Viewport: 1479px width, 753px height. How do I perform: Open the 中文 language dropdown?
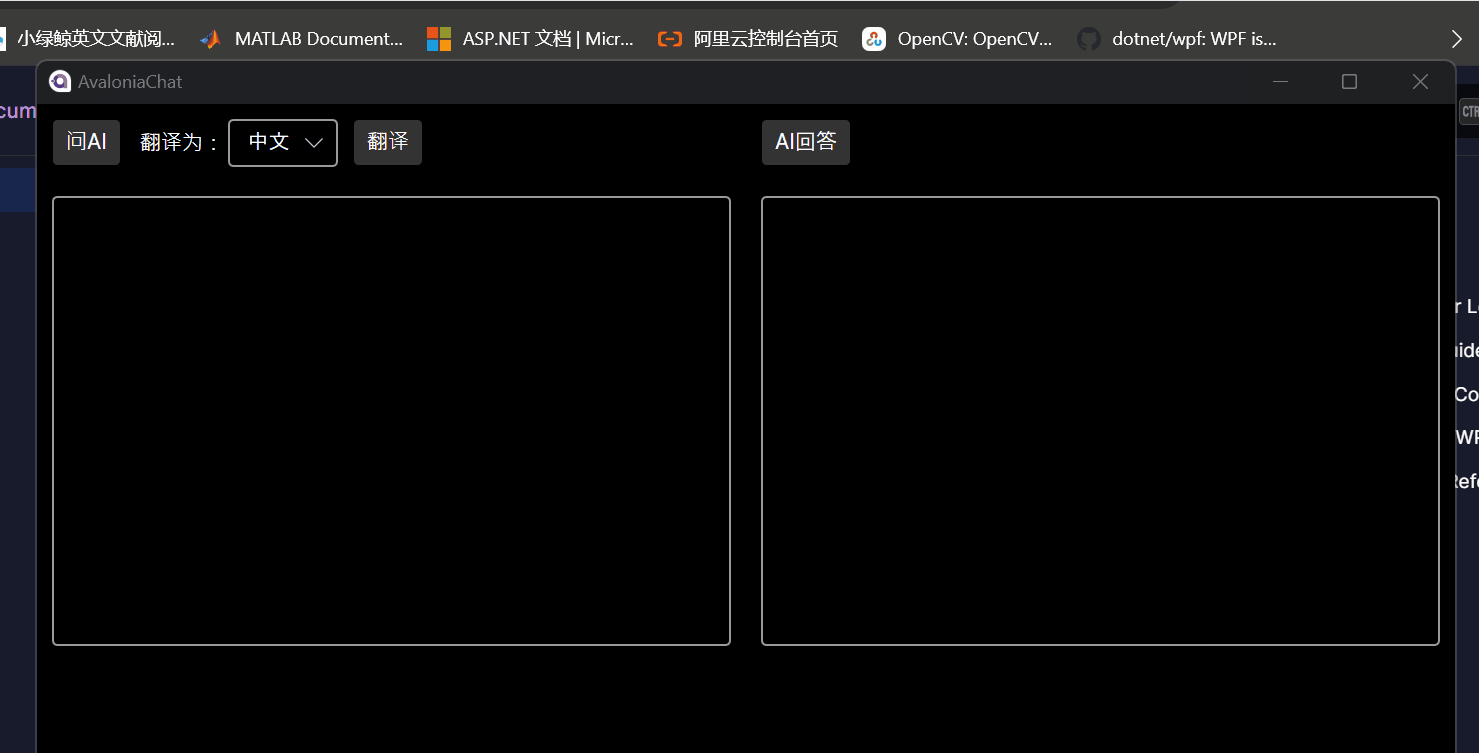[283, 143]
